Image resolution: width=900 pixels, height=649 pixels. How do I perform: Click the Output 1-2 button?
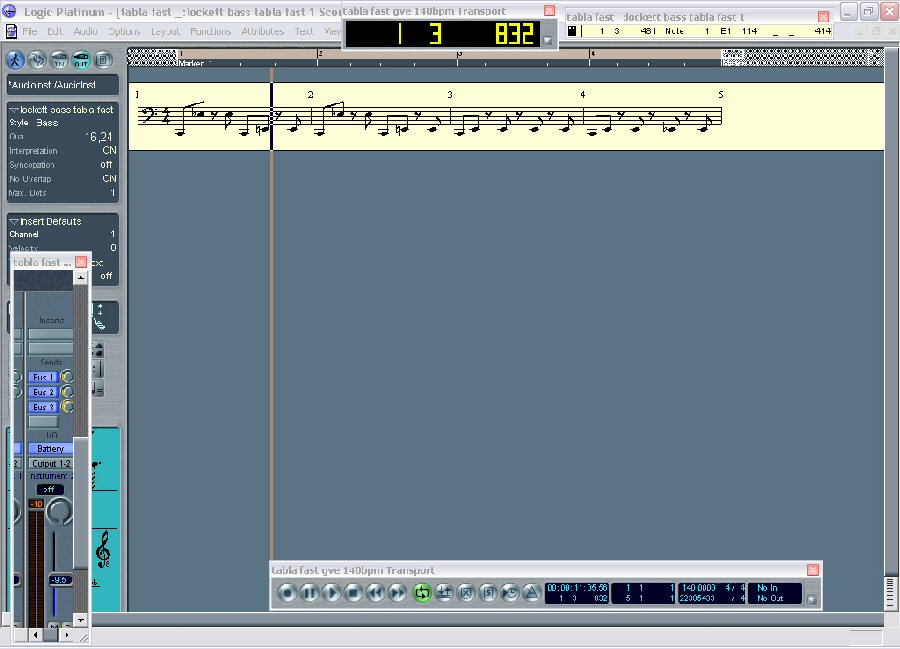tap(50, 464)
